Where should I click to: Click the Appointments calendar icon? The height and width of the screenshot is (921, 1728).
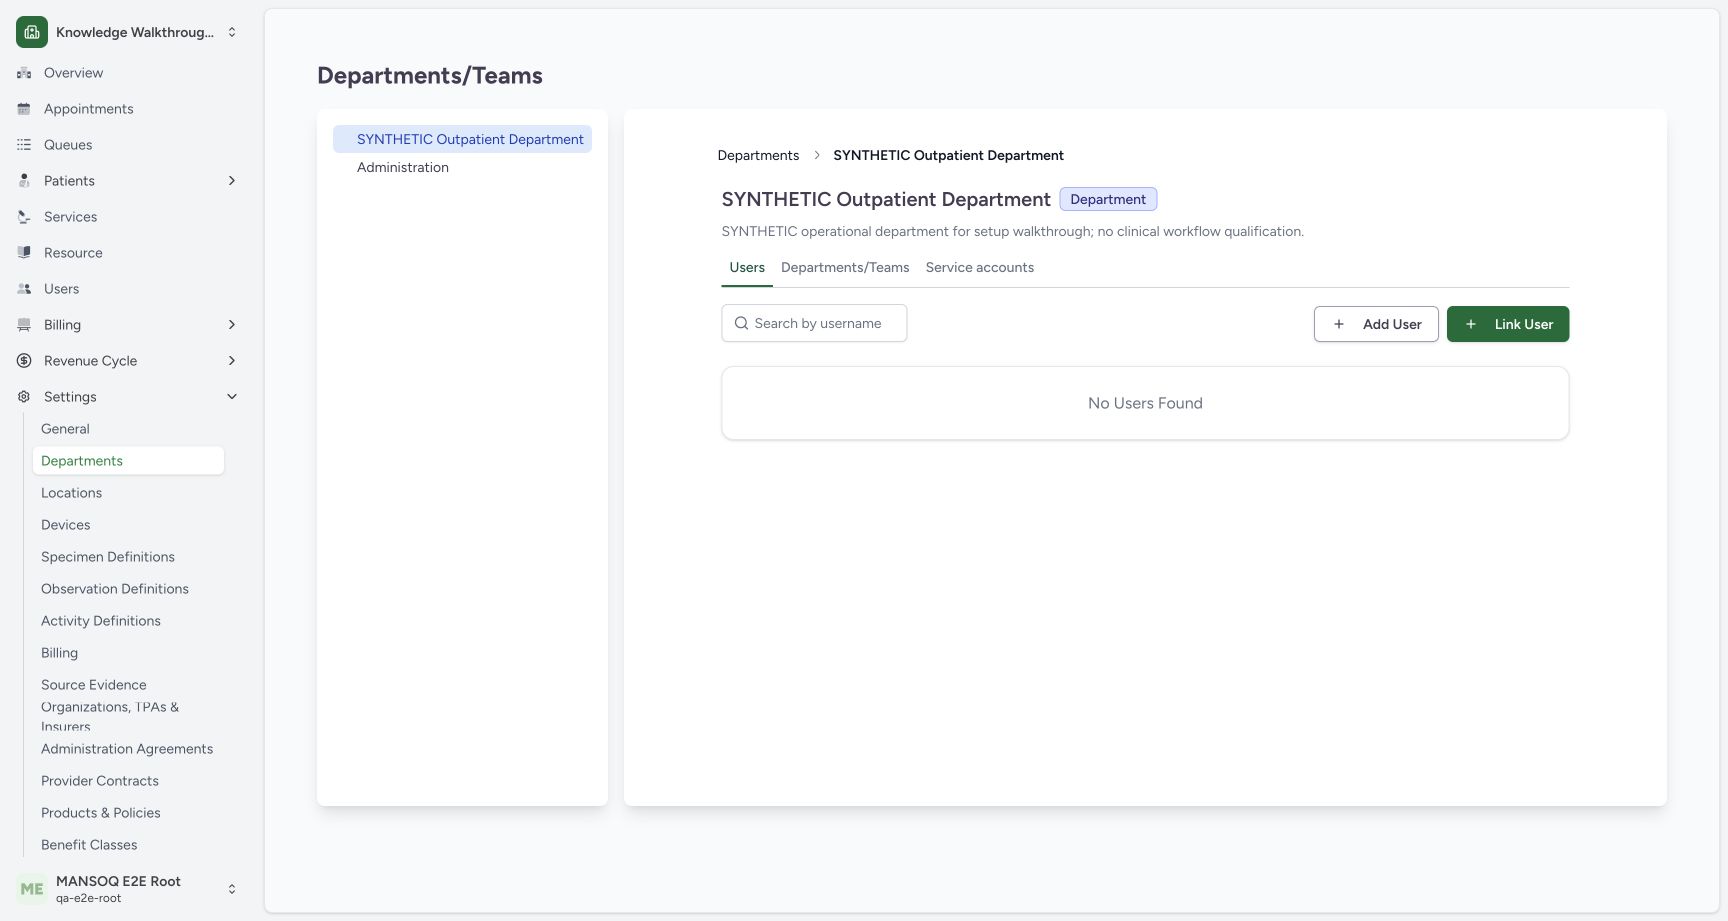[x=24, y=109]
